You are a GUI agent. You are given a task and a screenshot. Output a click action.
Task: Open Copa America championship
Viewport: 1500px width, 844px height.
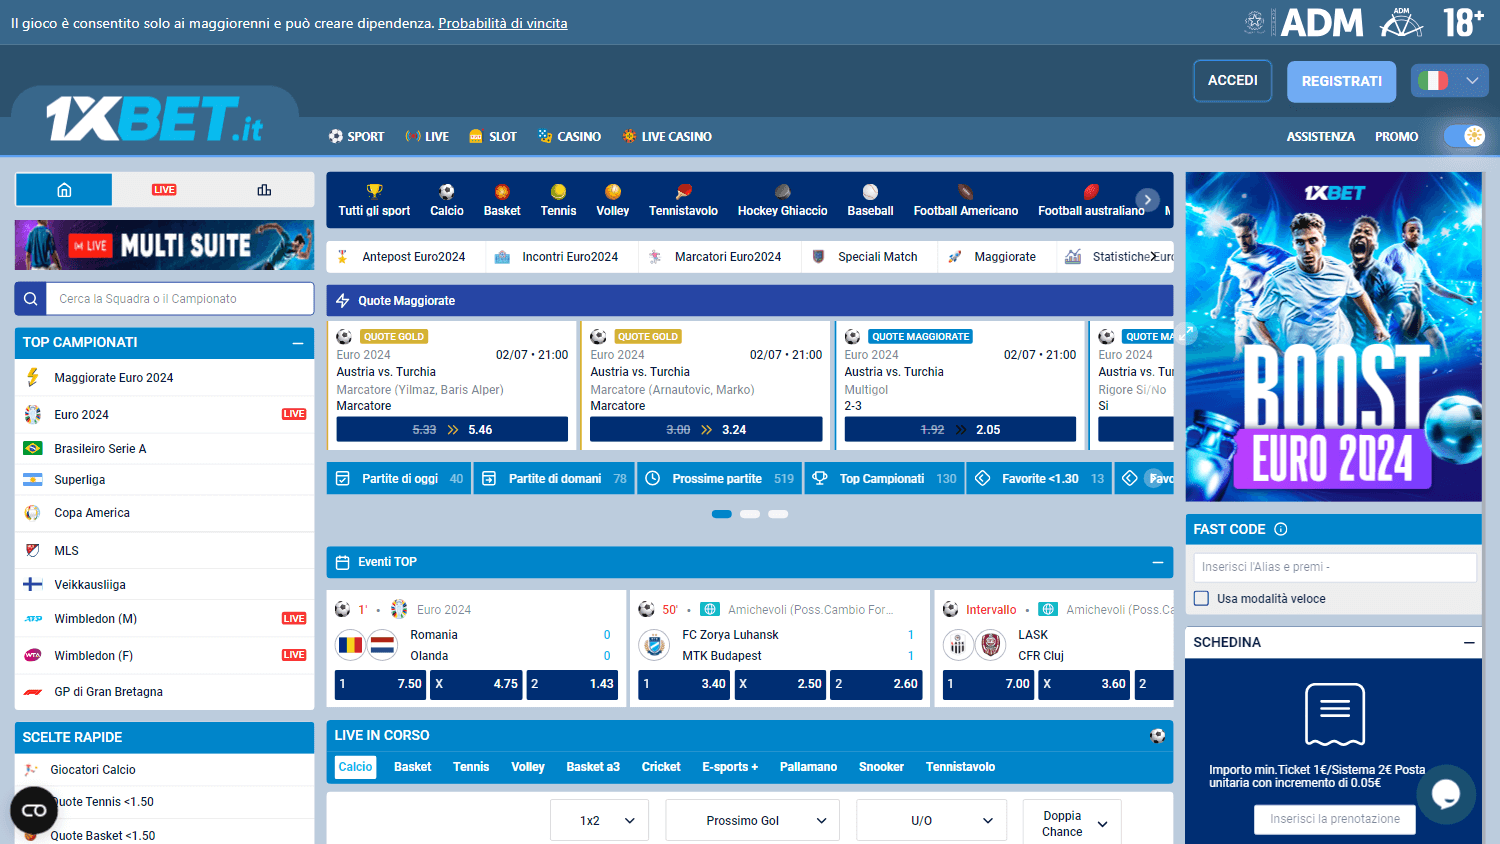[x=164, y=513]
